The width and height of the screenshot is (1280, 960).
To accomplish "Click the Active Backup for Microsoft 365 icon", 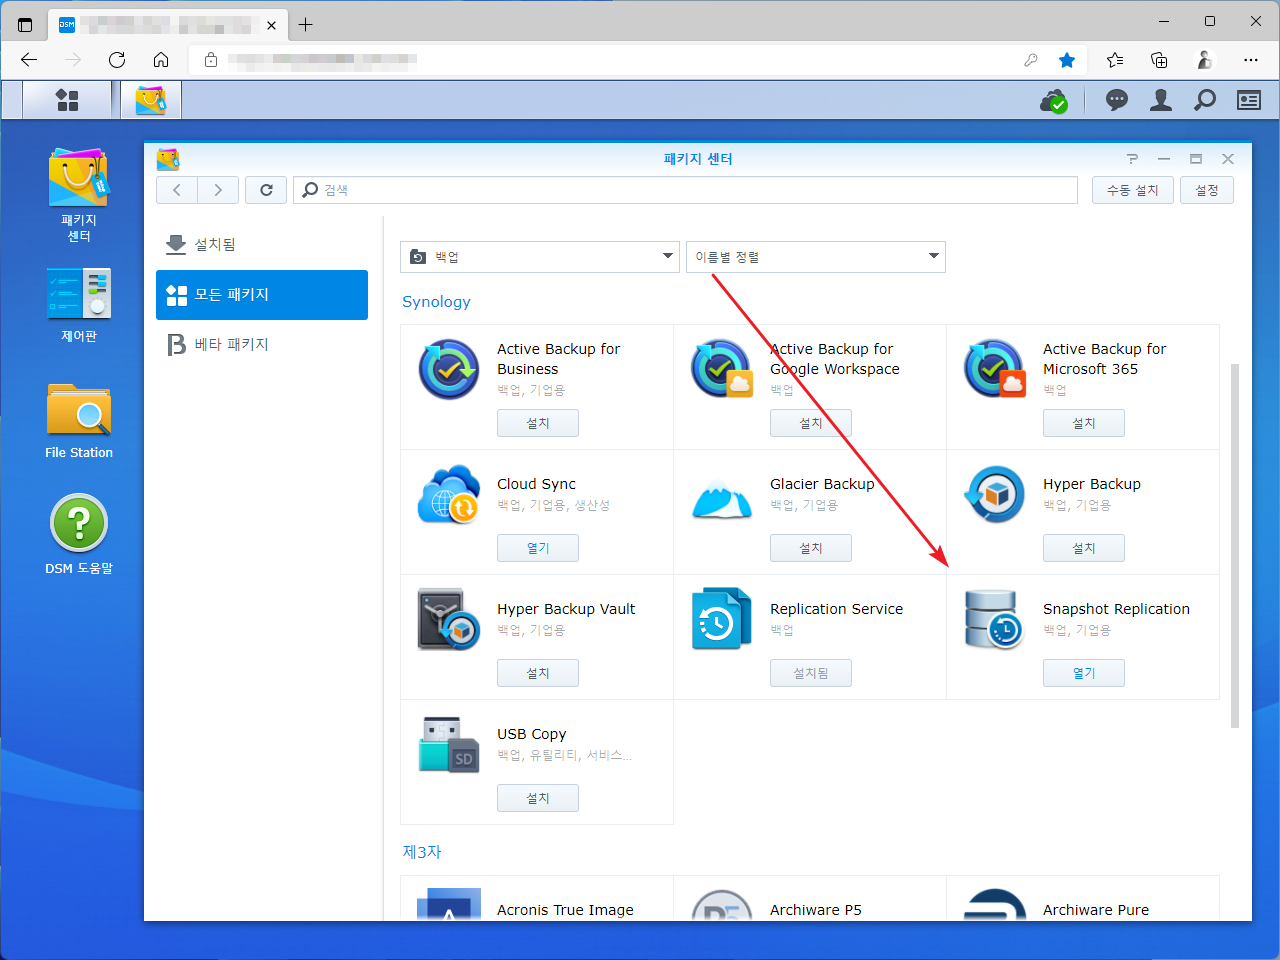I will (995, 369).
